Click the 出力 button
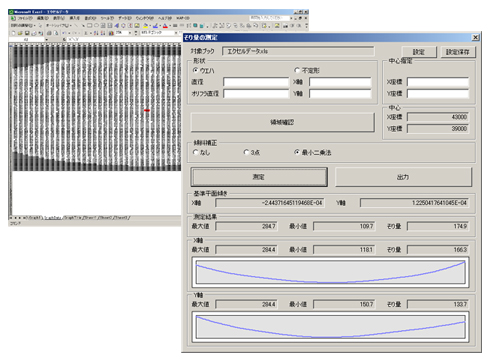Image resolution: width=492 pixels, height=363 pixels. click(x=403, y=177)
